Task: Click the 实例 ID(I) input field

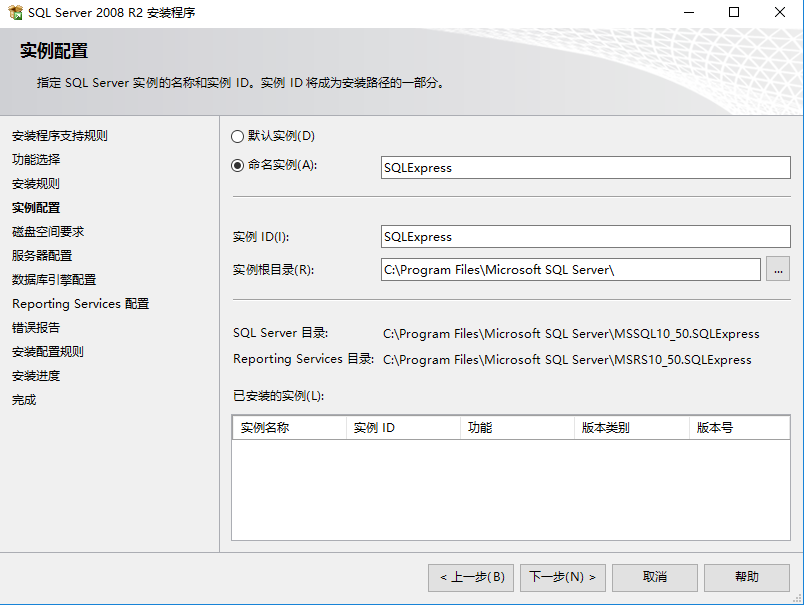Action: (x=586, y=237)
